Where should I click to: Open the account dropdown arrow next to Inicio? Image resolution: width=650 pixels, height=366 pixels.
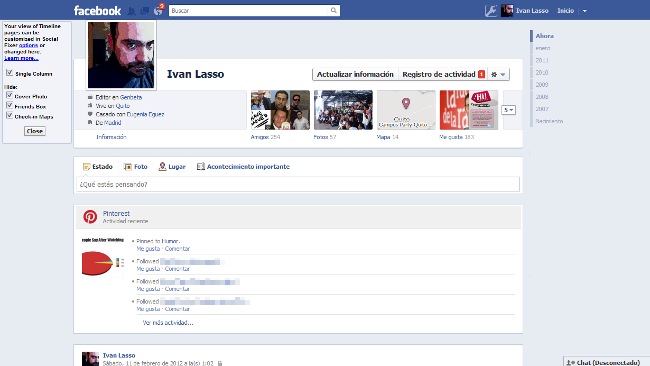585,11
